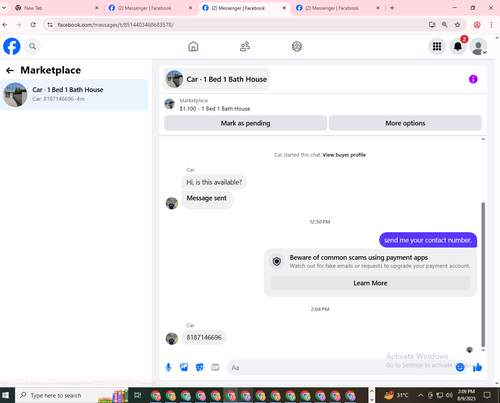Open the notifications bell
The height and width of the screenshot is (403, 500).
tap(458, 46)
